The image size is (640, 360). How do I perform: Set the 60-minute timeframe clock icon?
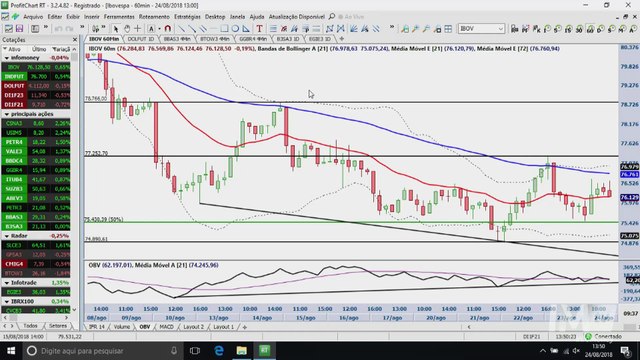[590, 29]
